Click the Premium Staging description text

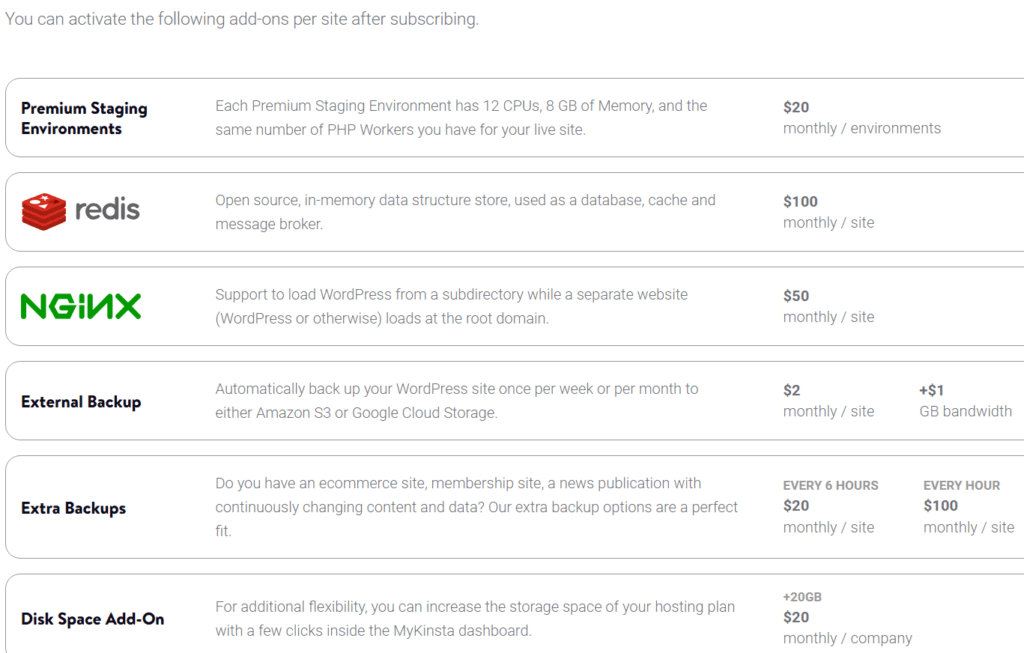click(461, 117)
